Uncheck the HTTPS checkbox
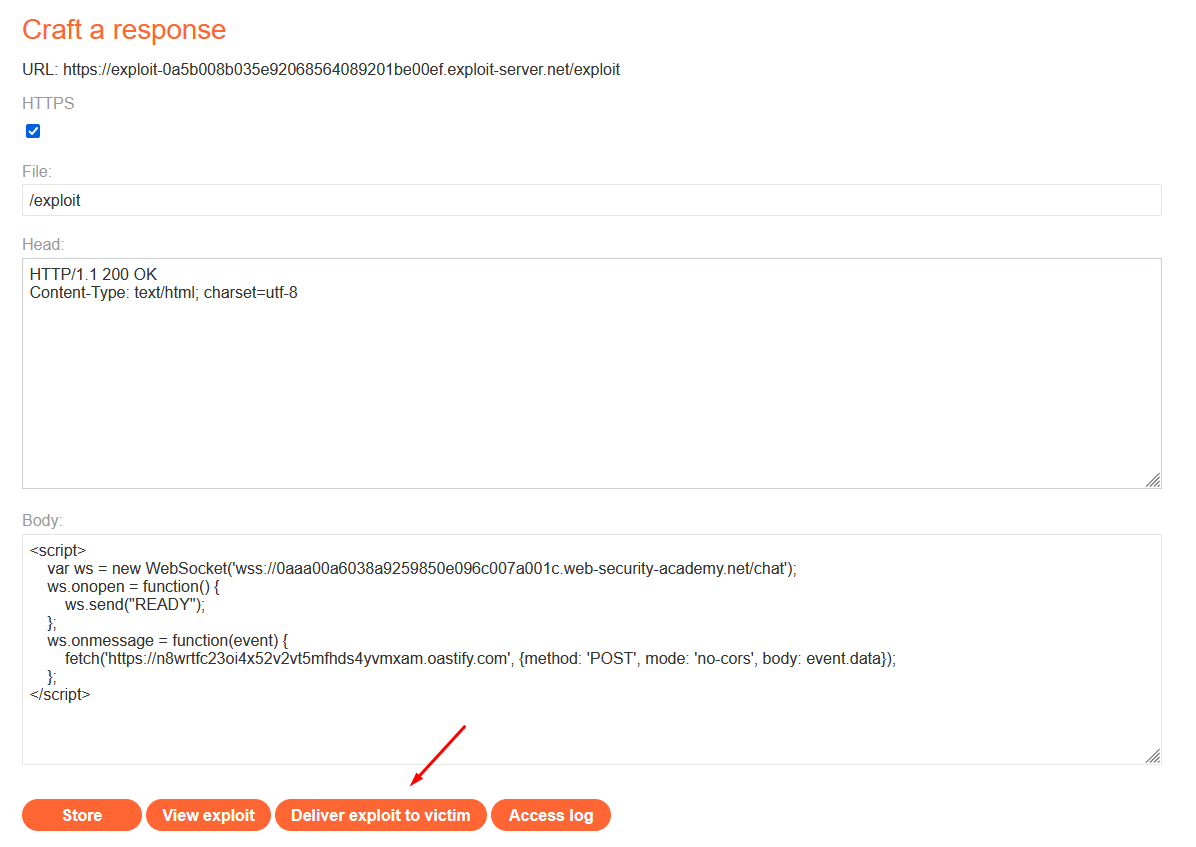The width and height of the screenshot is (1196, 847). click(33, 131)
